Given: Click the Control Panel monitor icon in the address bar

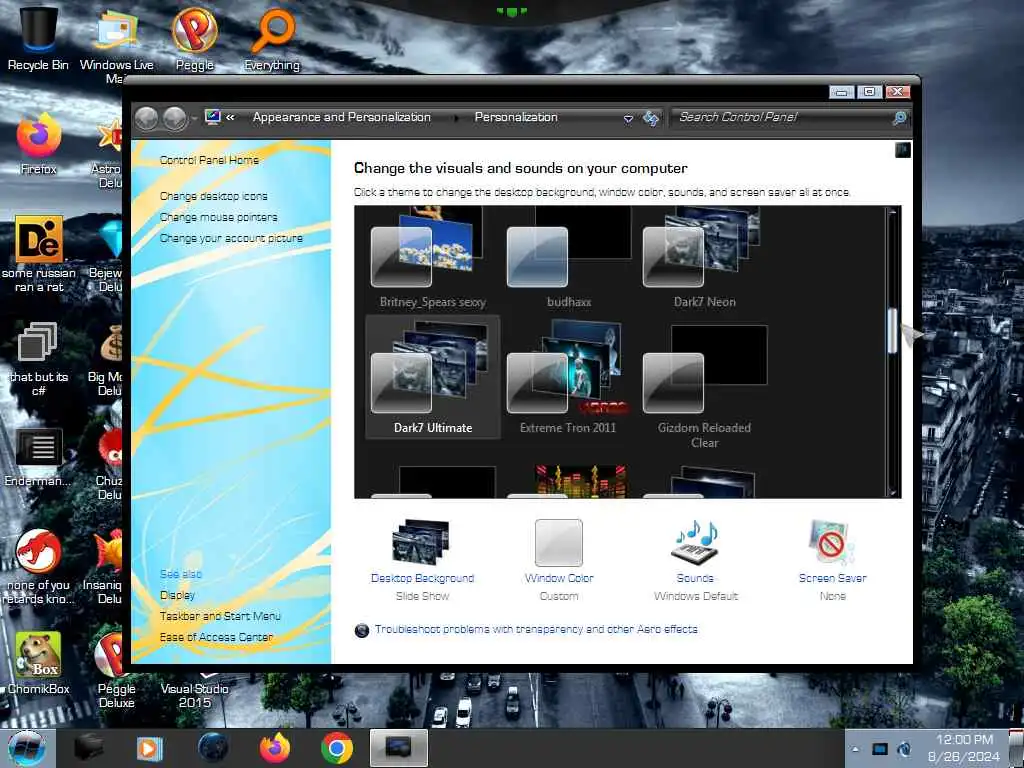Looking at the screenshot, I should point(212,117).
